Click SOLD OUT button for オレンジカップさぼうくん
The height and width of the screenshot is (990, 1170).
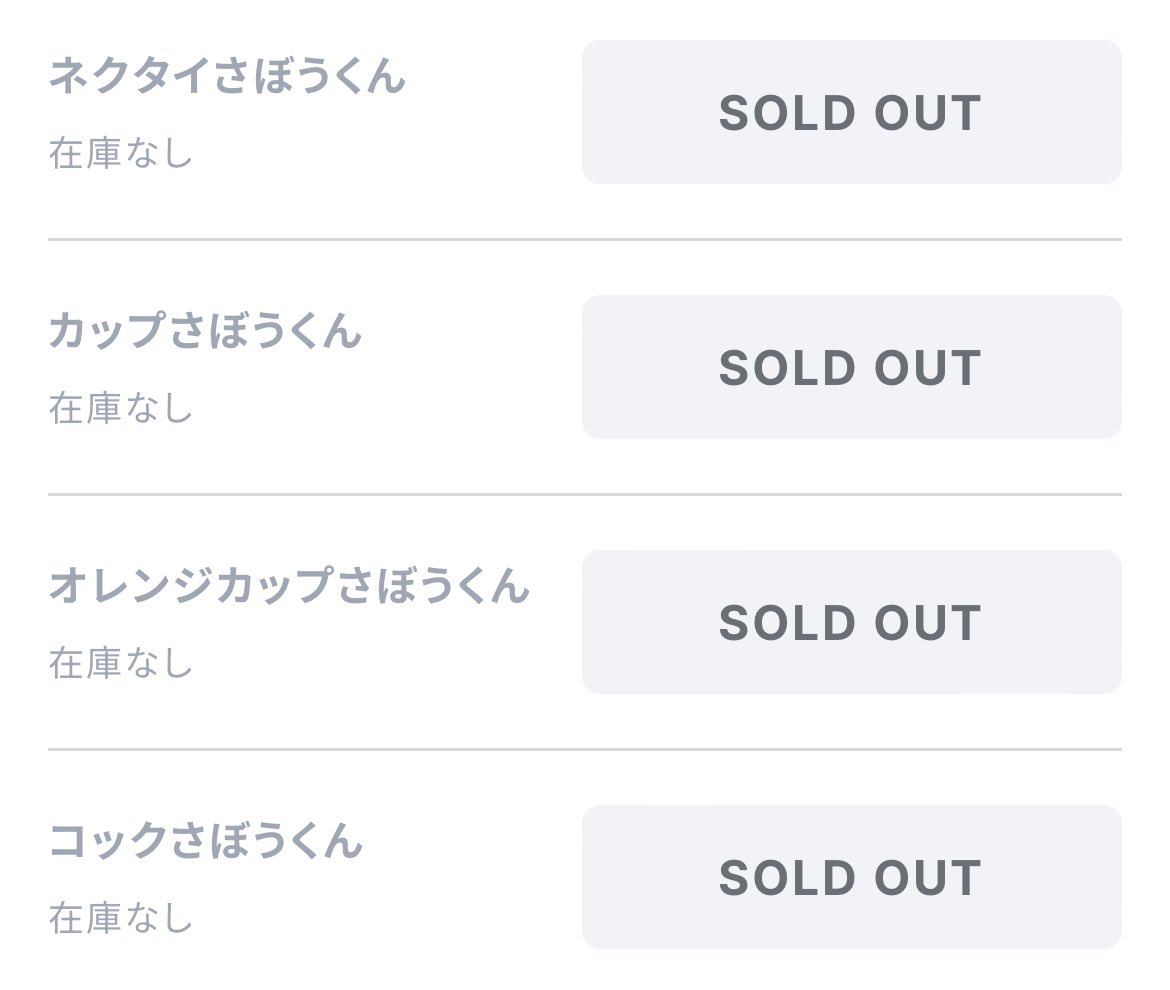point(851,622)
